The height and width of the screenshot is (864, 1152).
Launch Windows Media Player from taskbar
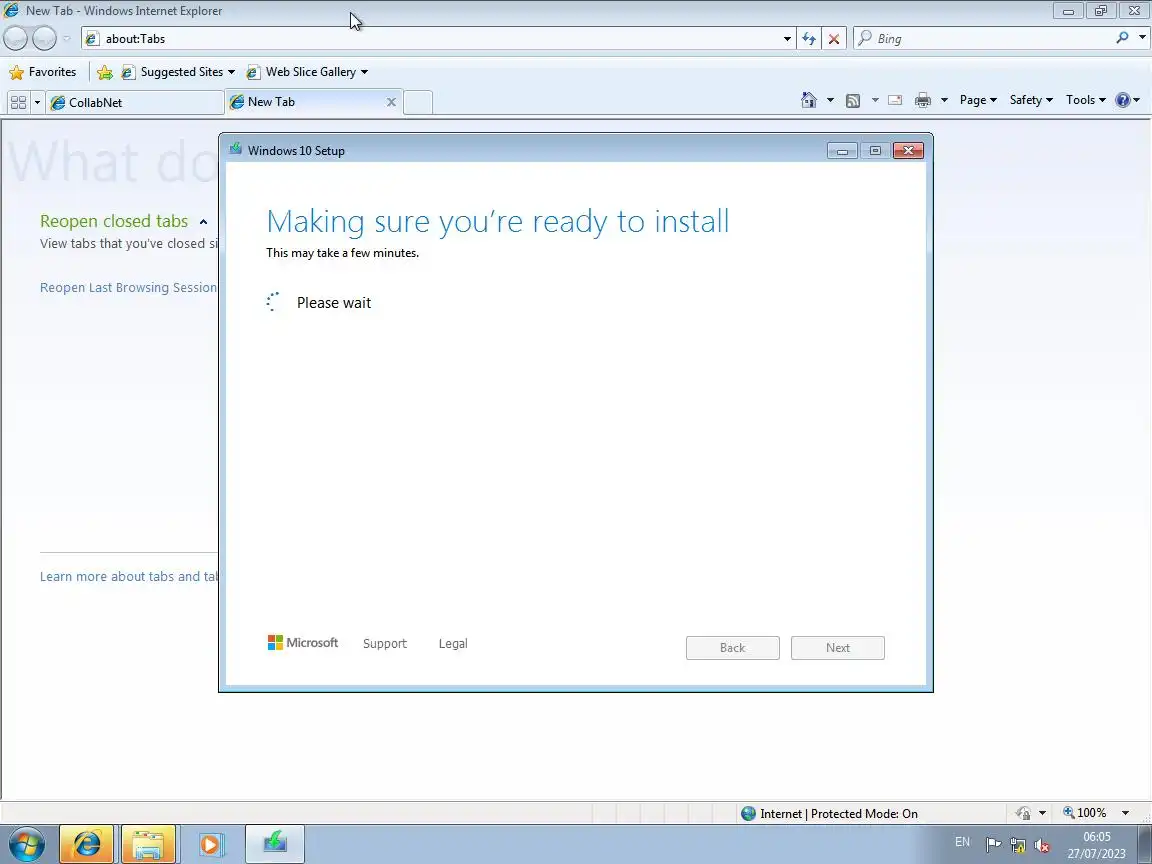click(210, 844)
